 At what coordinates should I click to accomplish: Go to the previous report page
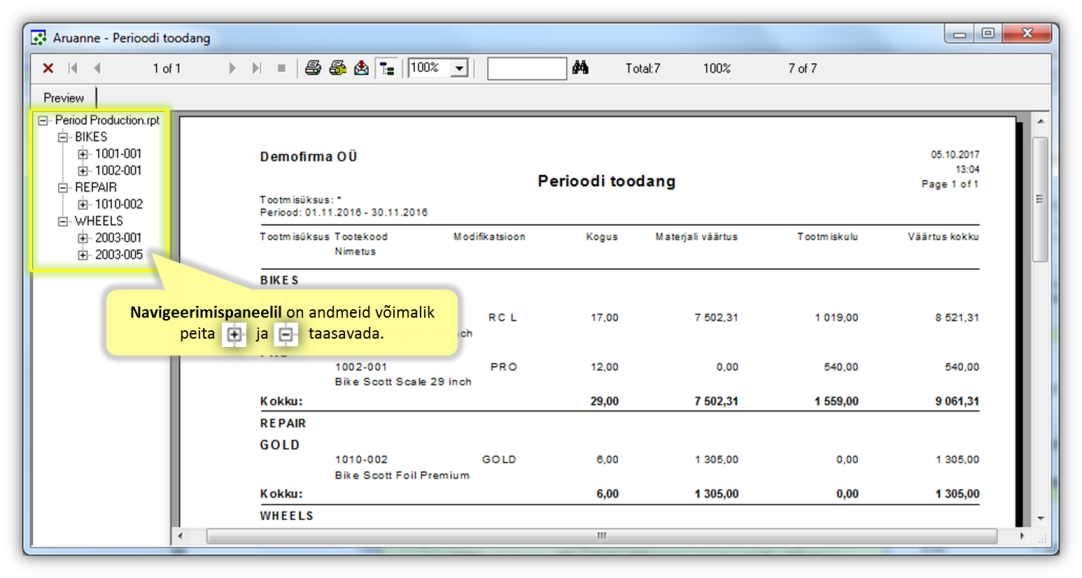click(97, 68)
